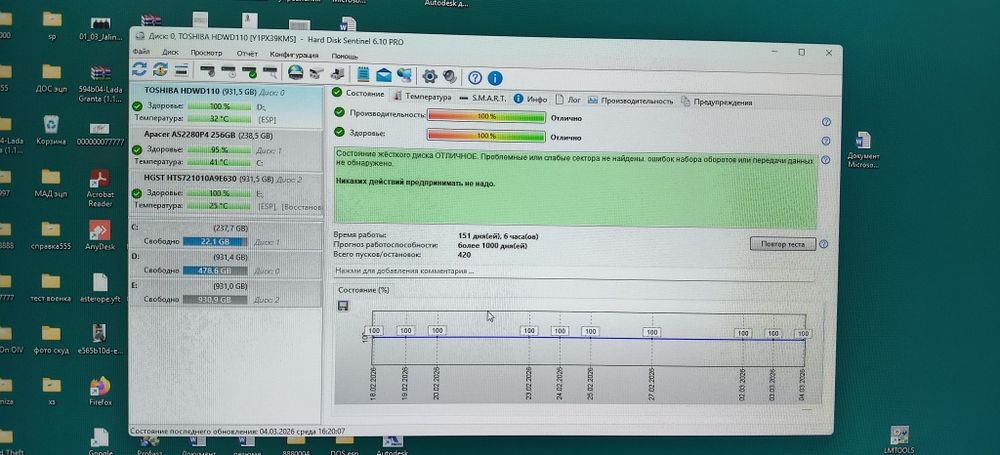This screenshot has width=1000, height=455.
Task: Click the справка555 folder on desktop
Action: (51, 235)
